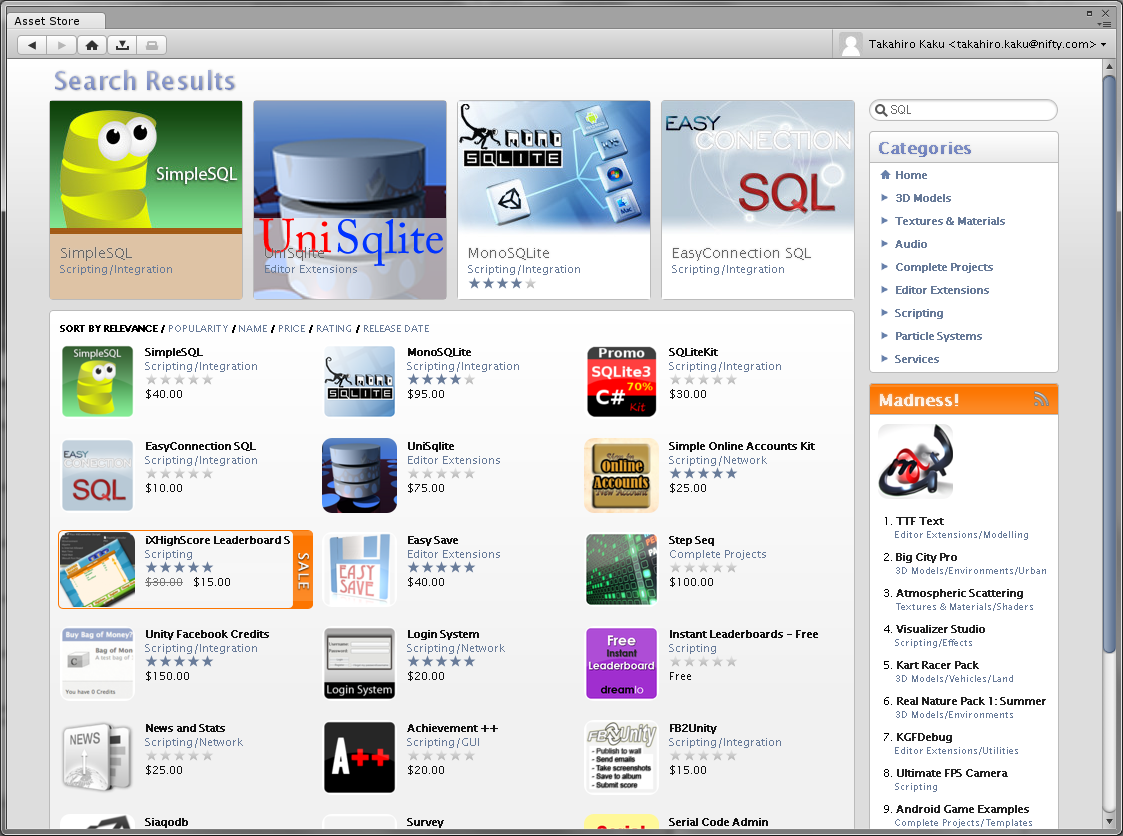Open MonoSQLite list item icon
The width and height of the screenshot is (1123, 836).
pyautogui.click(x=360, y=381)
